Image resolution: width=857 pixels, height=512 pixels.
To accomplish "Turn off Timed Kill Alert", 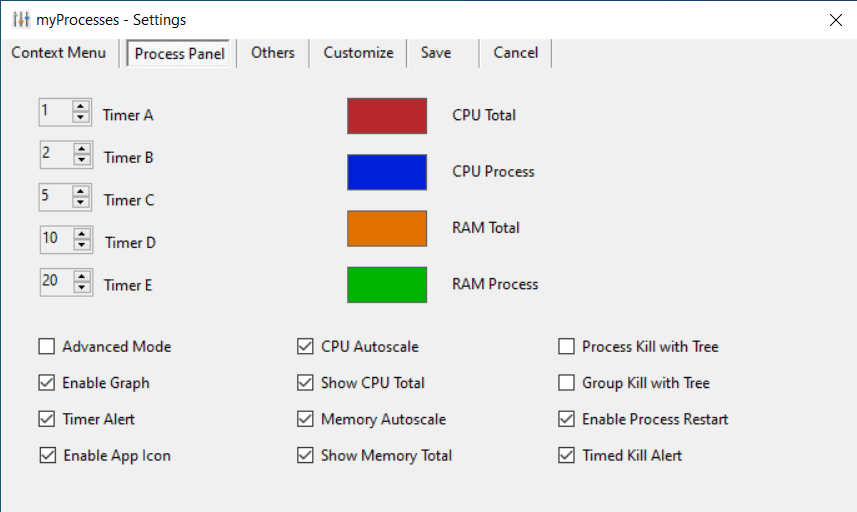I will click(566, 455).
